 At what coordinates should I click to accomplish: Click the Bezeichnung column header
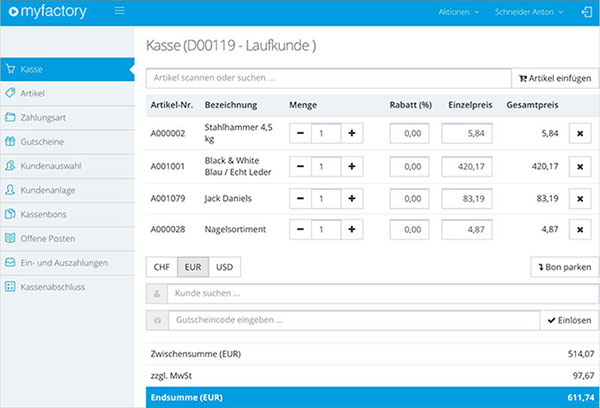pos(231,105)
